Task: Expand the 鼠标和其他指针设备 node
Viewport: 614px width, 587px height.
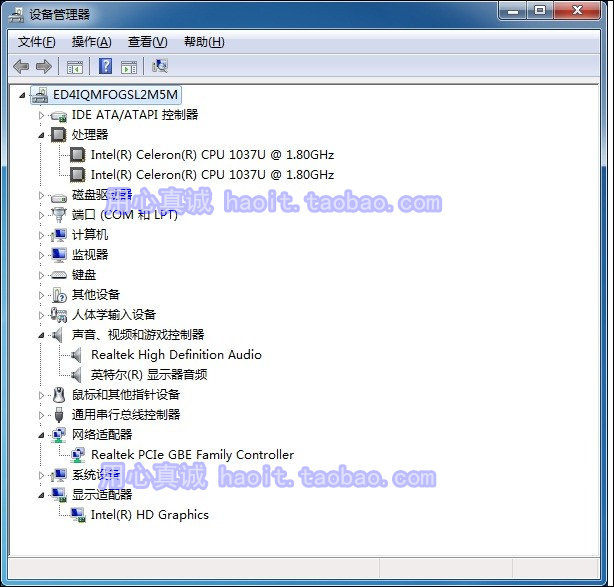Action: (41, 395)
